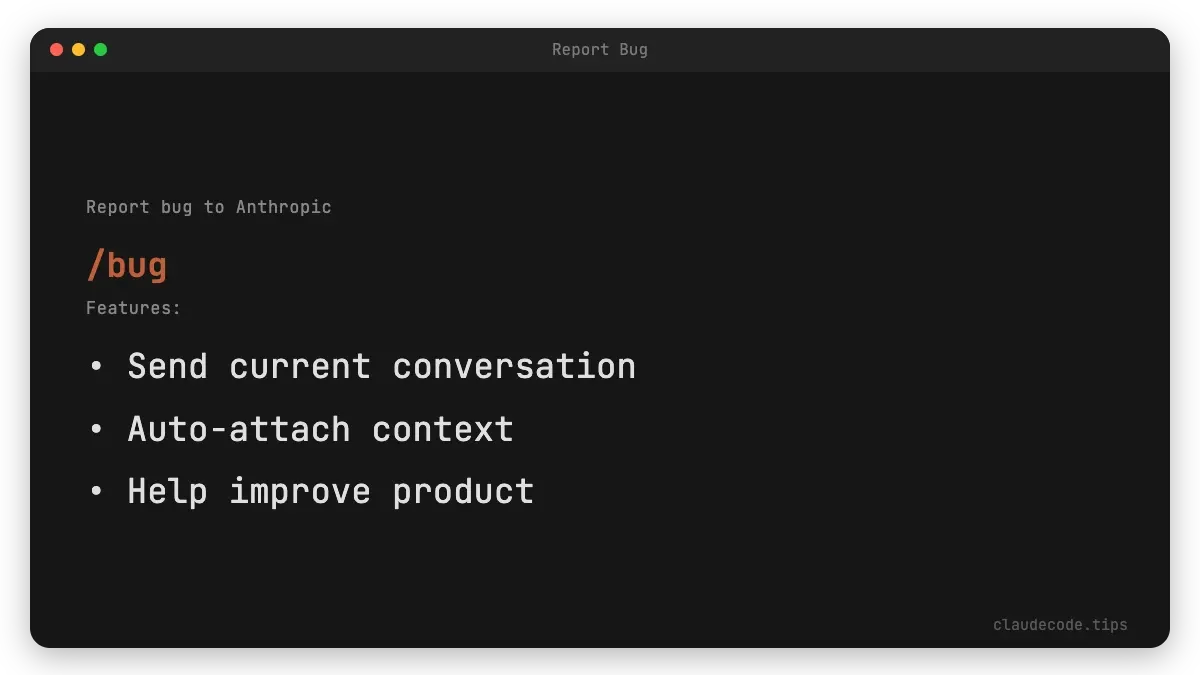This screenshot has width=1200, height=675.
Task: Click the "Features:" label
Action: (x=133, y=308)
